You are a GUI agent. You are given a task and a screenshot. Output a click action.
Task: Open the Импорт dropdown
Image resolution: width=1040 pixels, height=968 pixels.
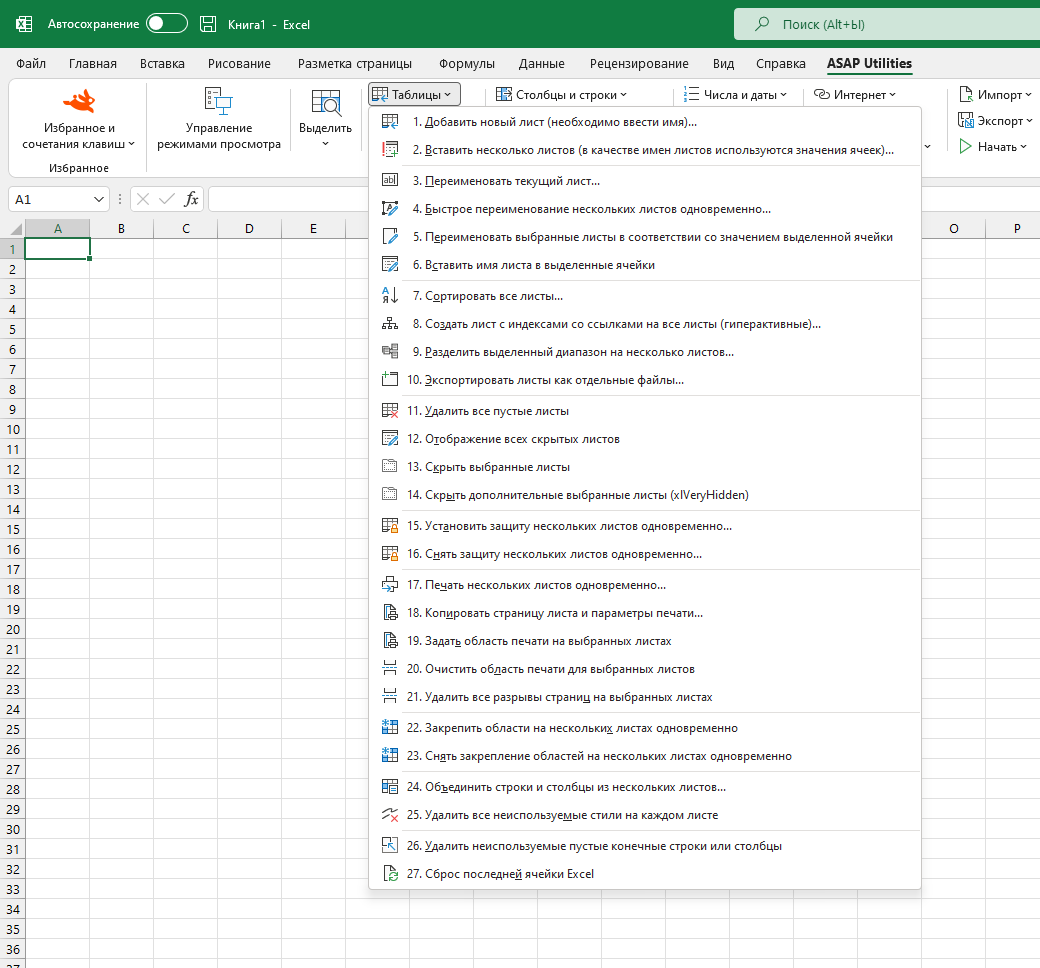pyautogui.click(x=996, y=95)
